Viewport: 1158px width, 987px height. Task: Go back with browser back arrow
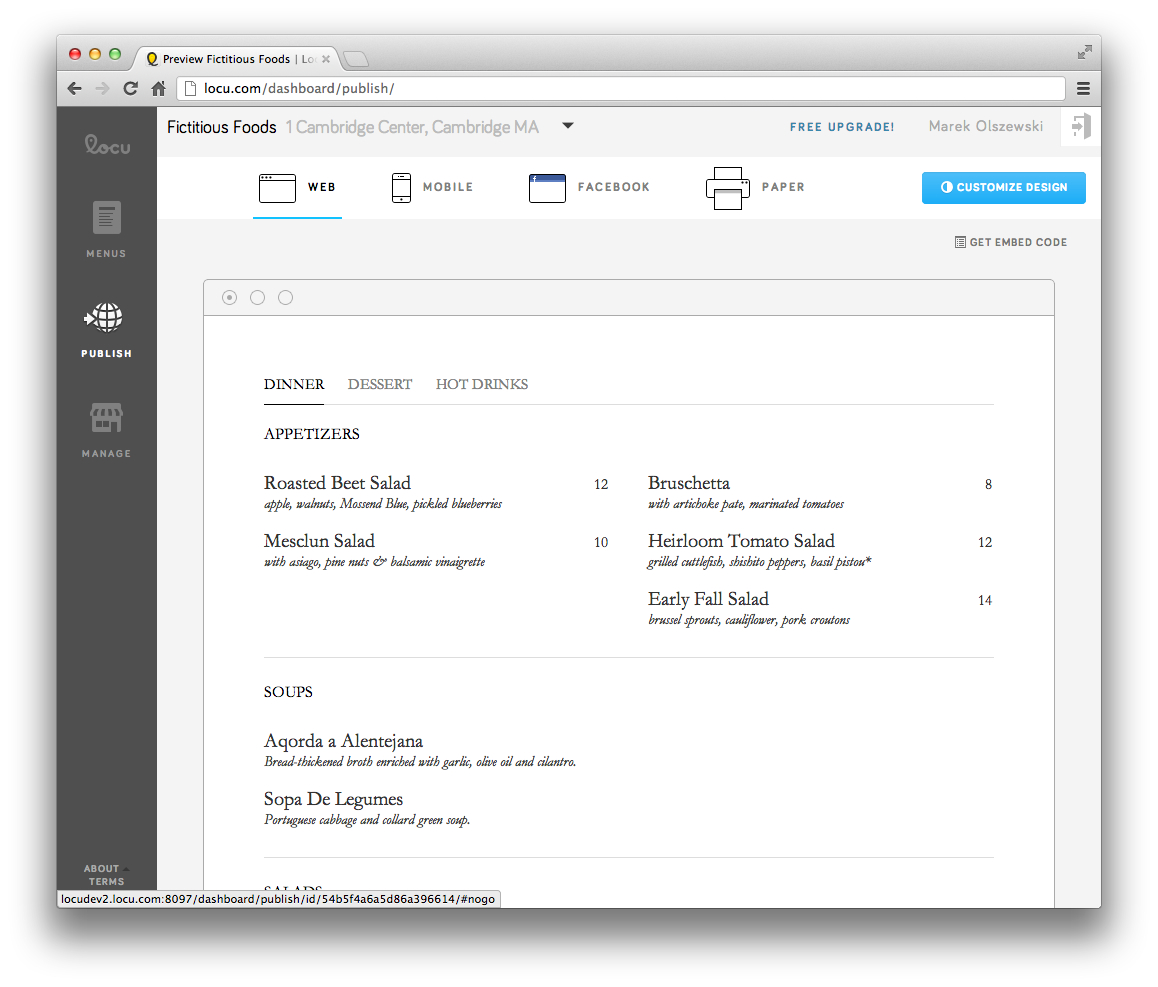coord(75,89)
